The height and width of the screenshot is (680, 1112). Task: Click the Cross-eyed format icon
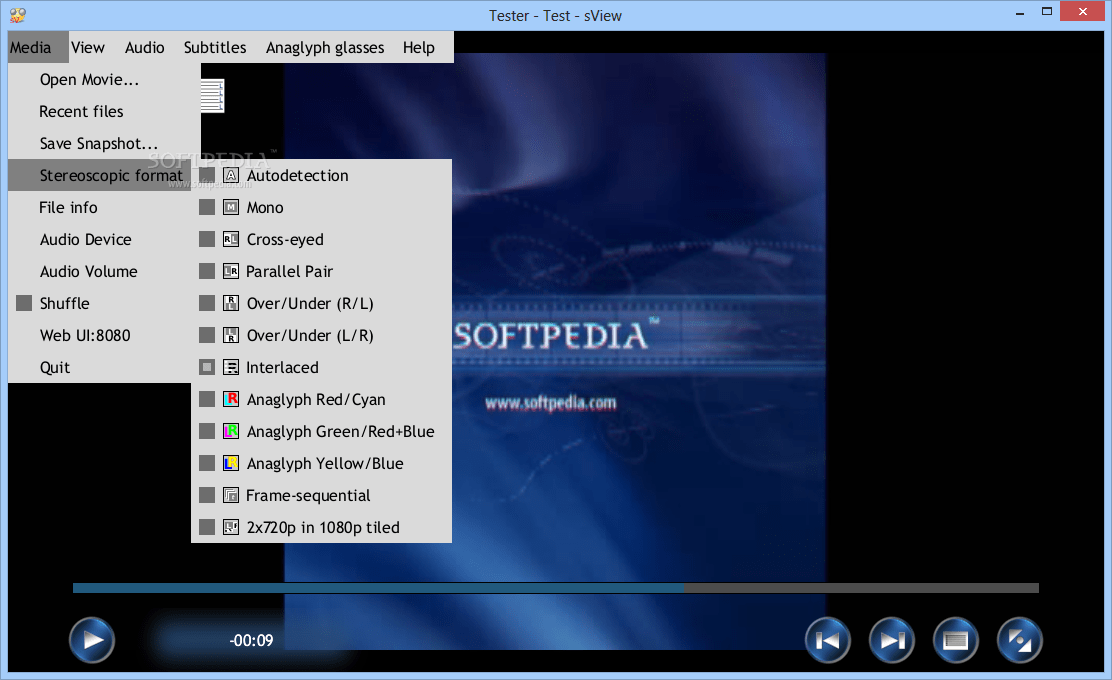tap(231, 239)
